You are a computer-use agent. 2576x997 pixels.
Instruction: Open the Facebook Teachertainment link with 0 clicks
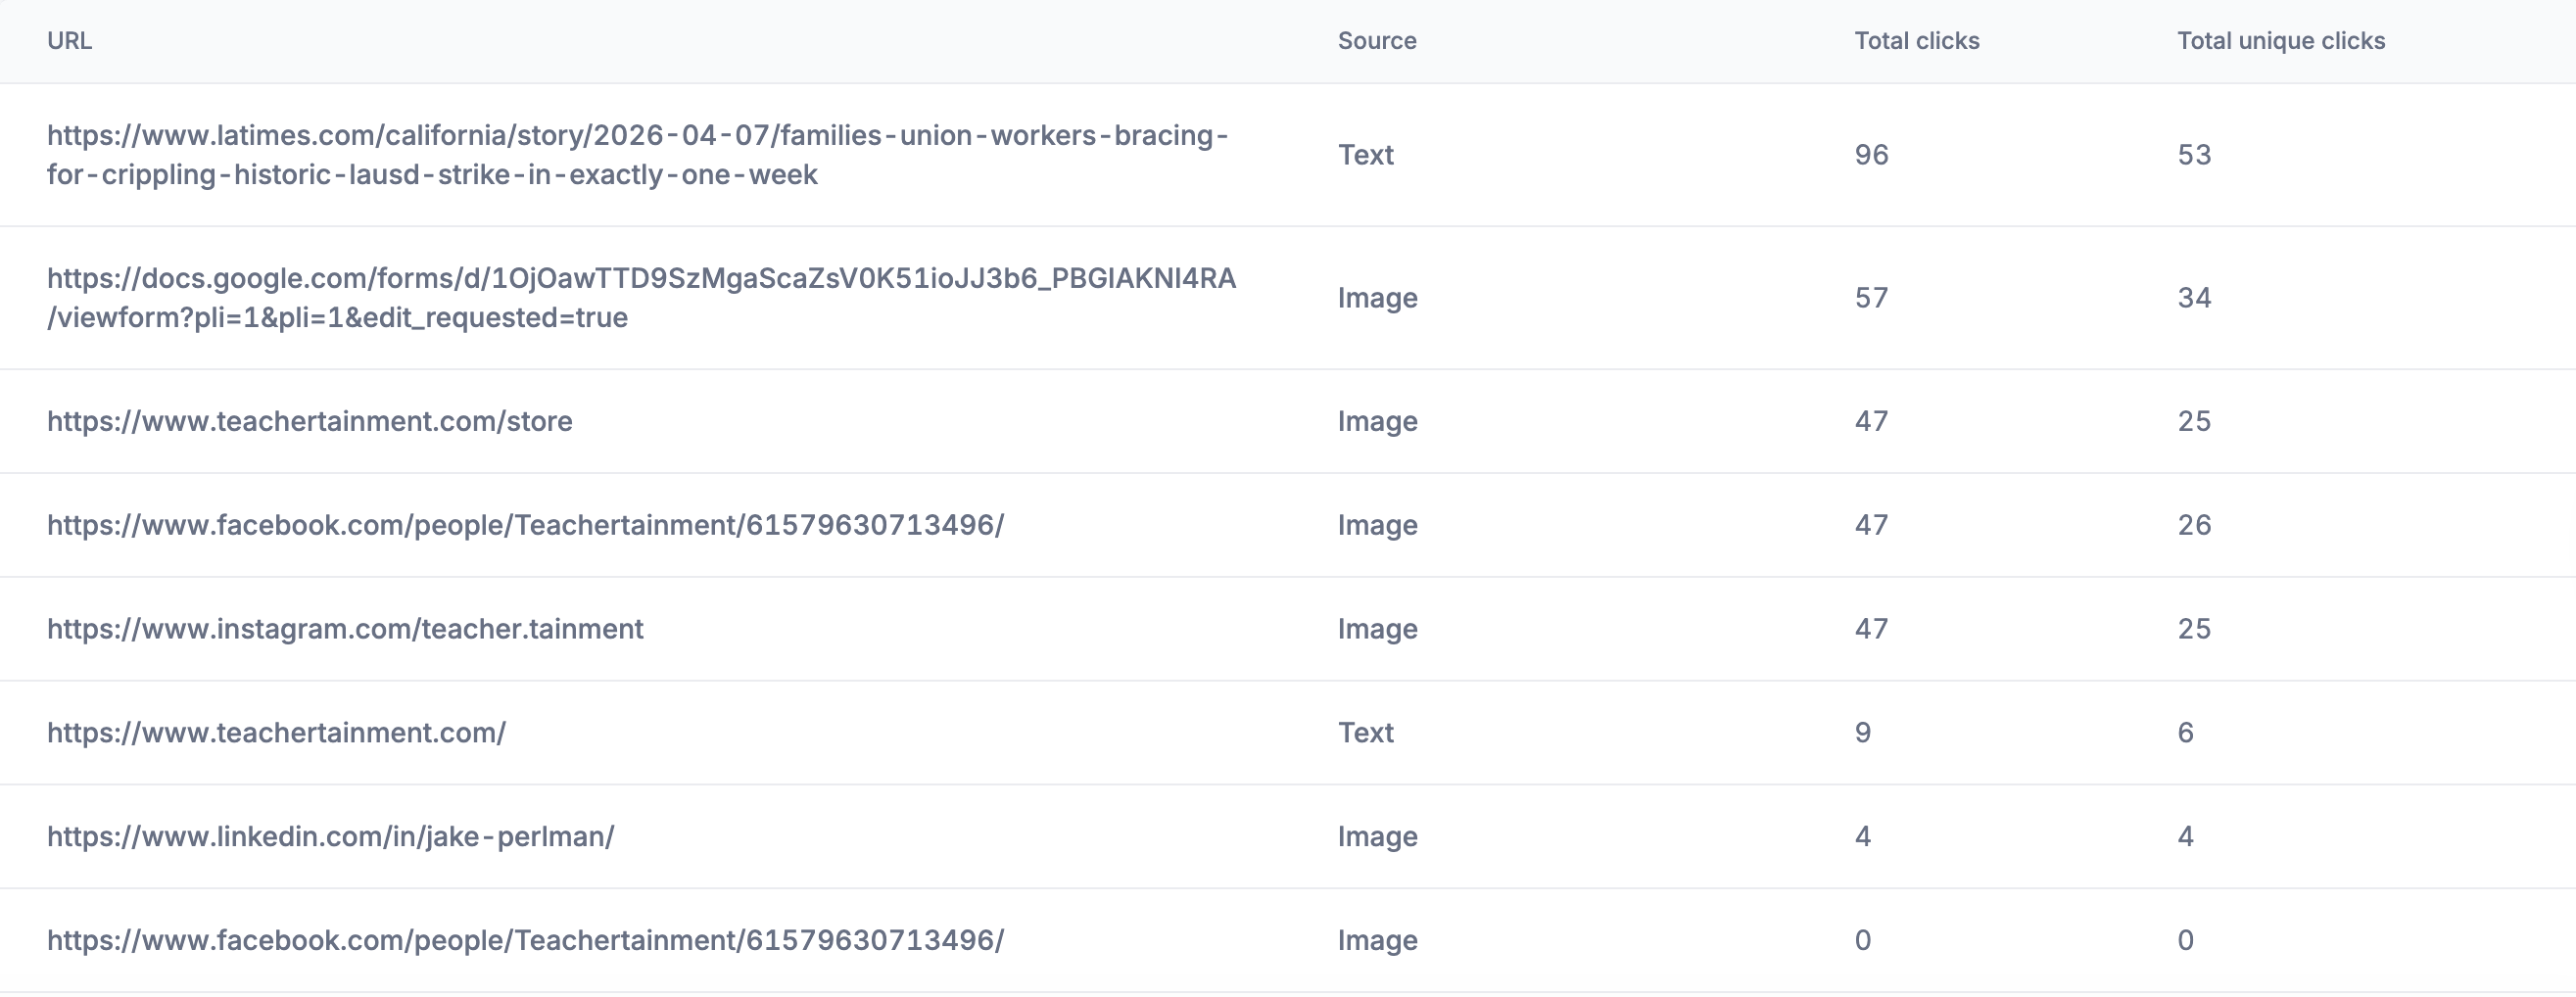(x=525, y=941)
